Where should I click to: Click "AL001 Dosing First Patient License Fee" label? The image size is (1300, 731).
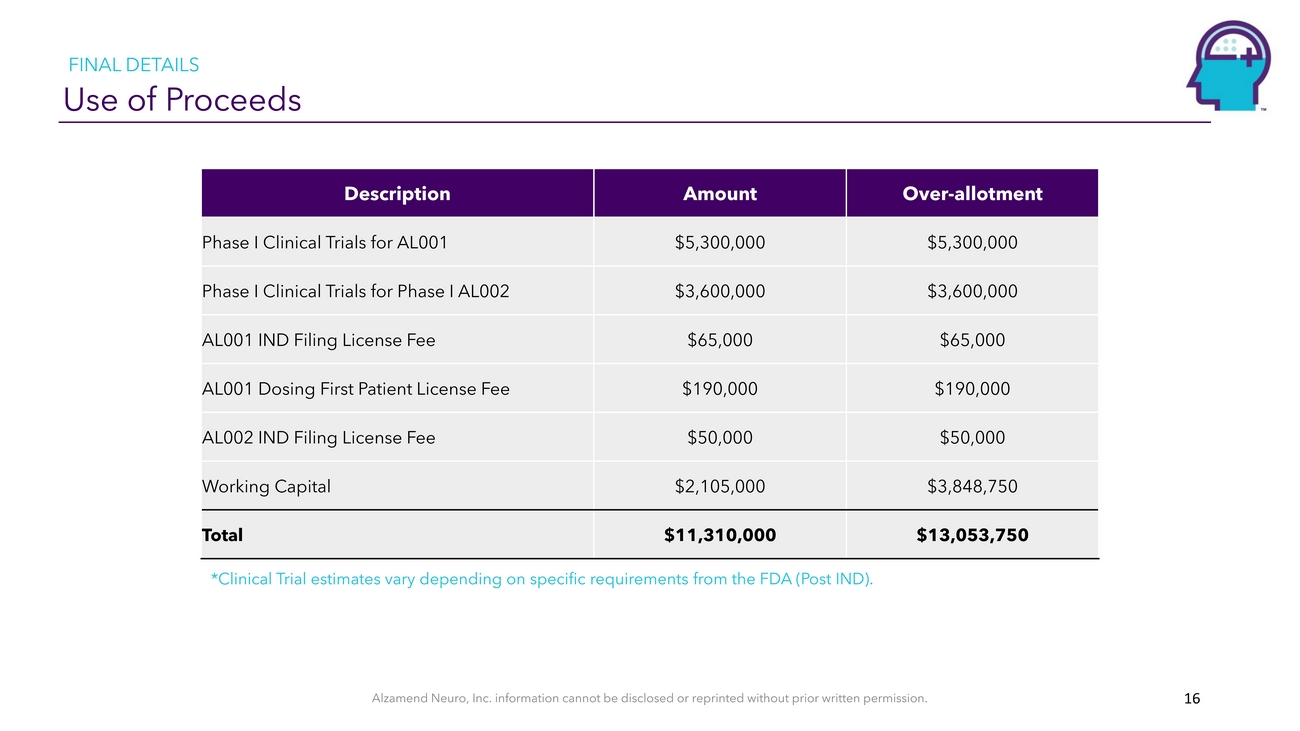click(x=355, y=389)
